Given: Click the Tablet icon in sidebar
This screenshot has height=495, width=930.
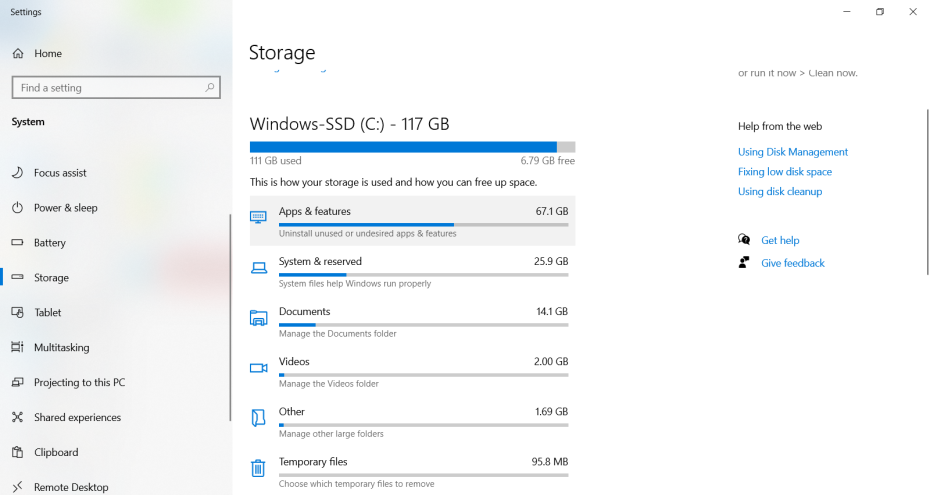Looking at the screenshot, I should 17,313.
